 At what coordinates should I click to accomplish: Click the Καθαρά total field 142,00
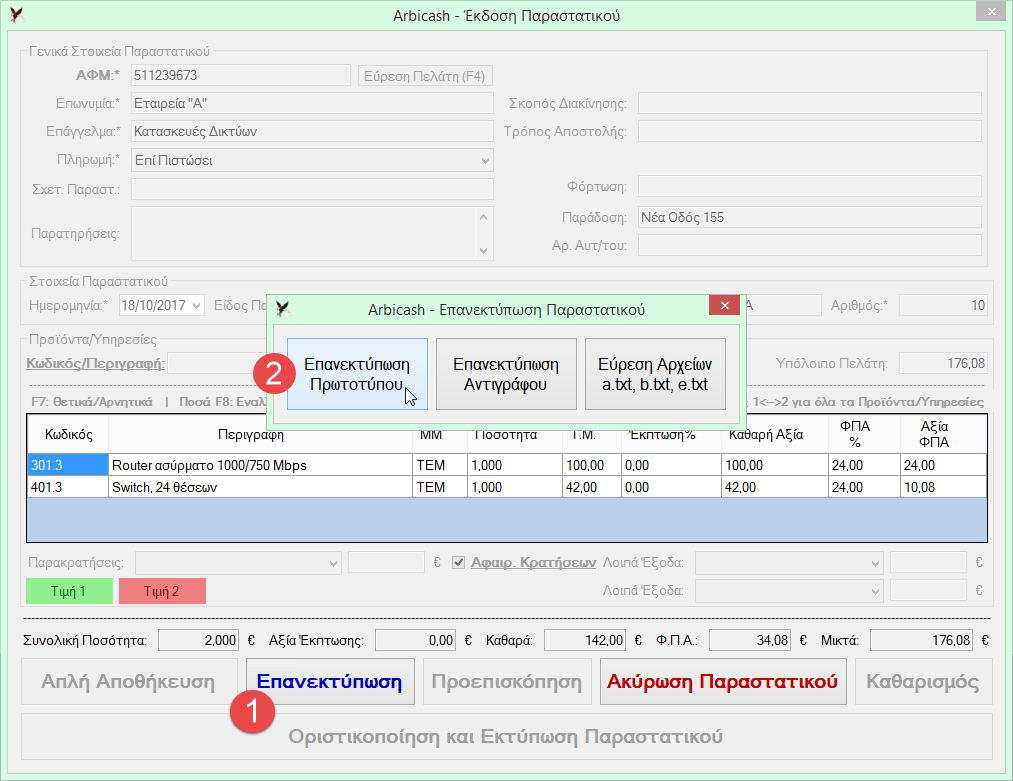[x=585, y=640]
